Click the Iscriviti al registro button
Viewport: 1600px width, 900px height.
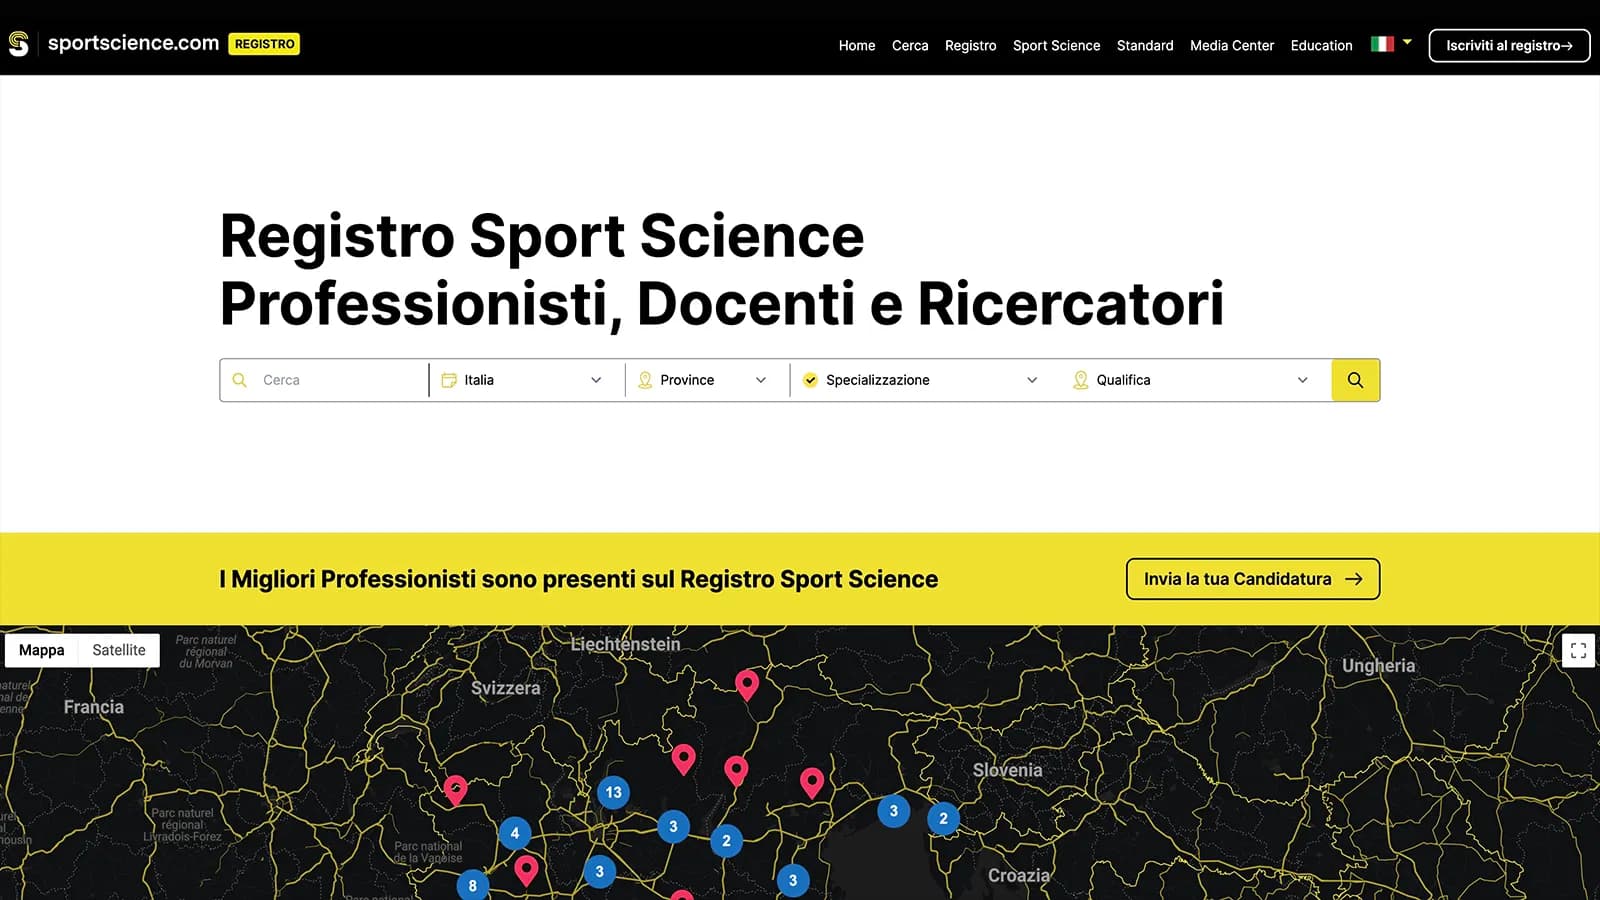[1509, 45]
